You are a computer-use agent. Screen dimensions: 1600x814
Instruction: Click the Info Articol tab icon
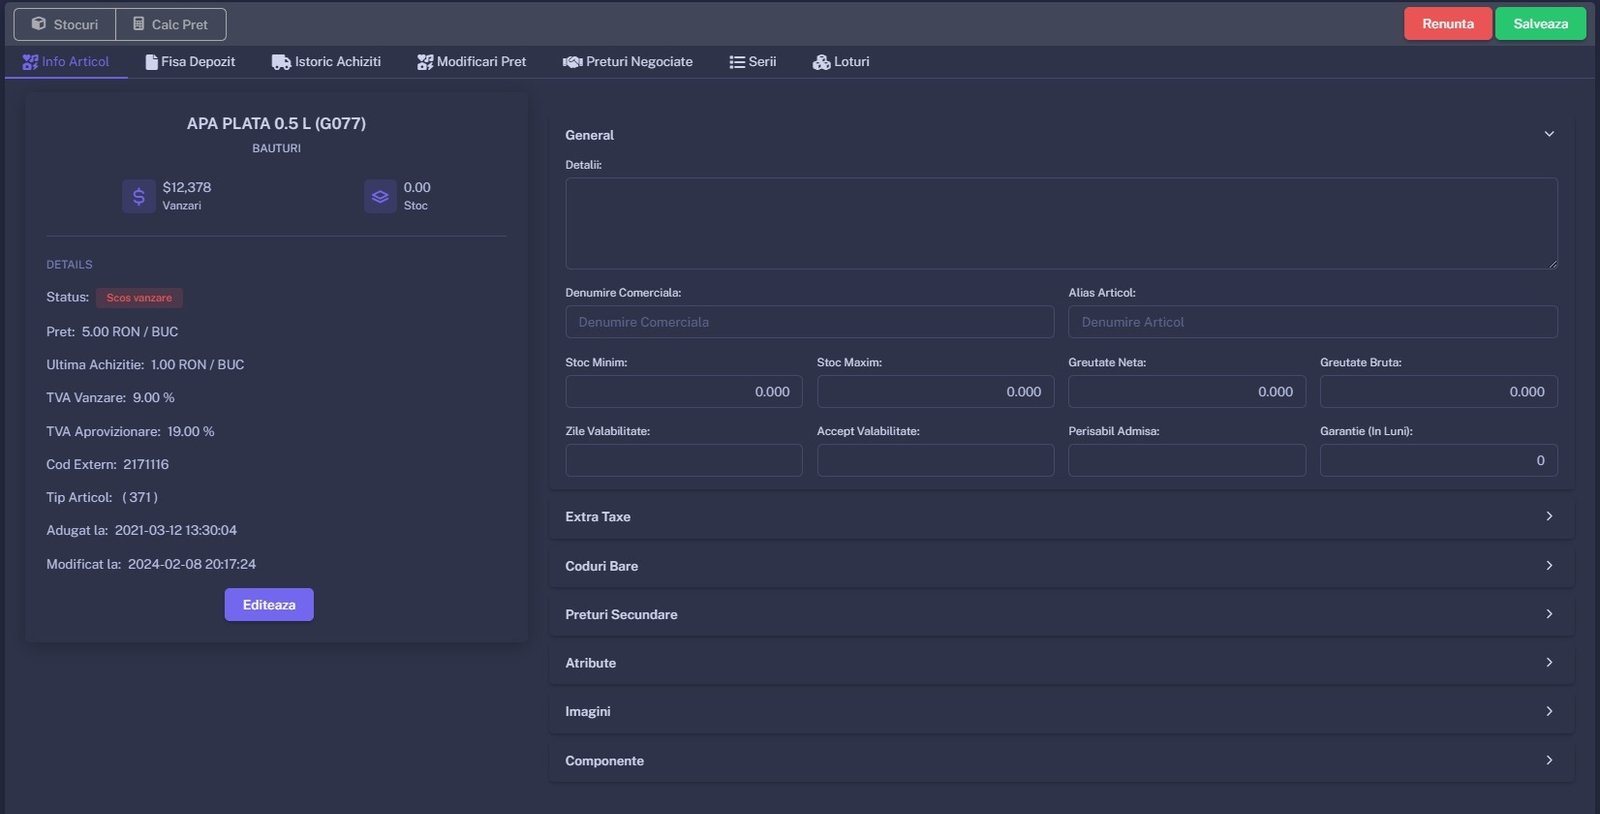pos(30,62)
